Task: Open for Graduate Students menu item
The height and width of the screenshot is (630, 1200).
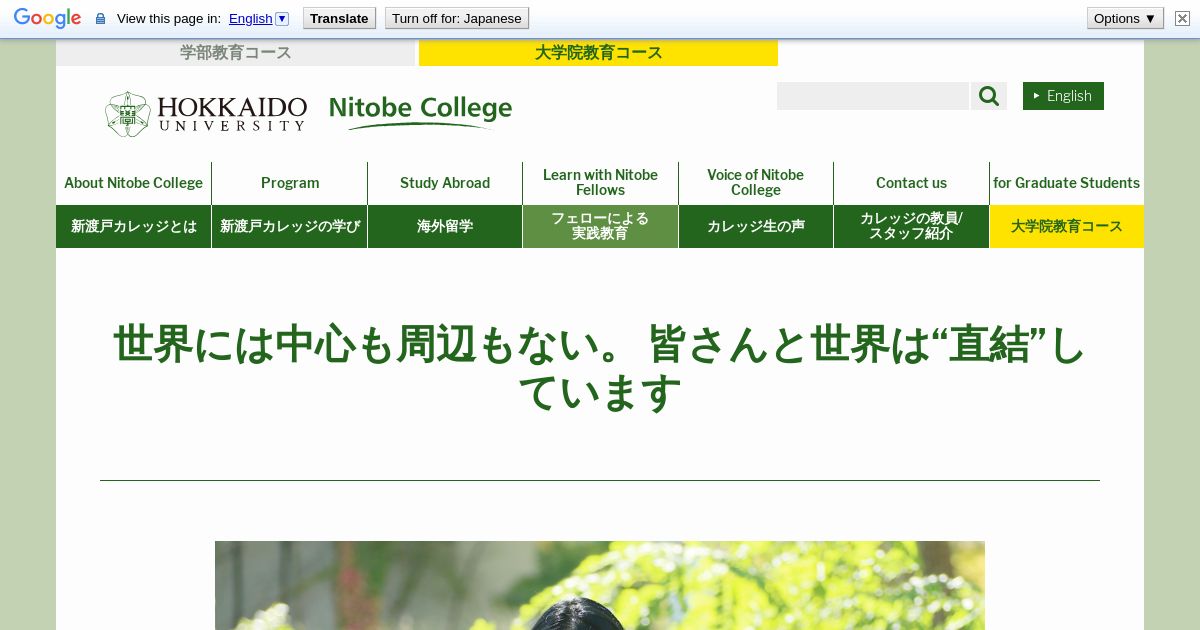Action: pyautogui.click(x=1067, y=183)
